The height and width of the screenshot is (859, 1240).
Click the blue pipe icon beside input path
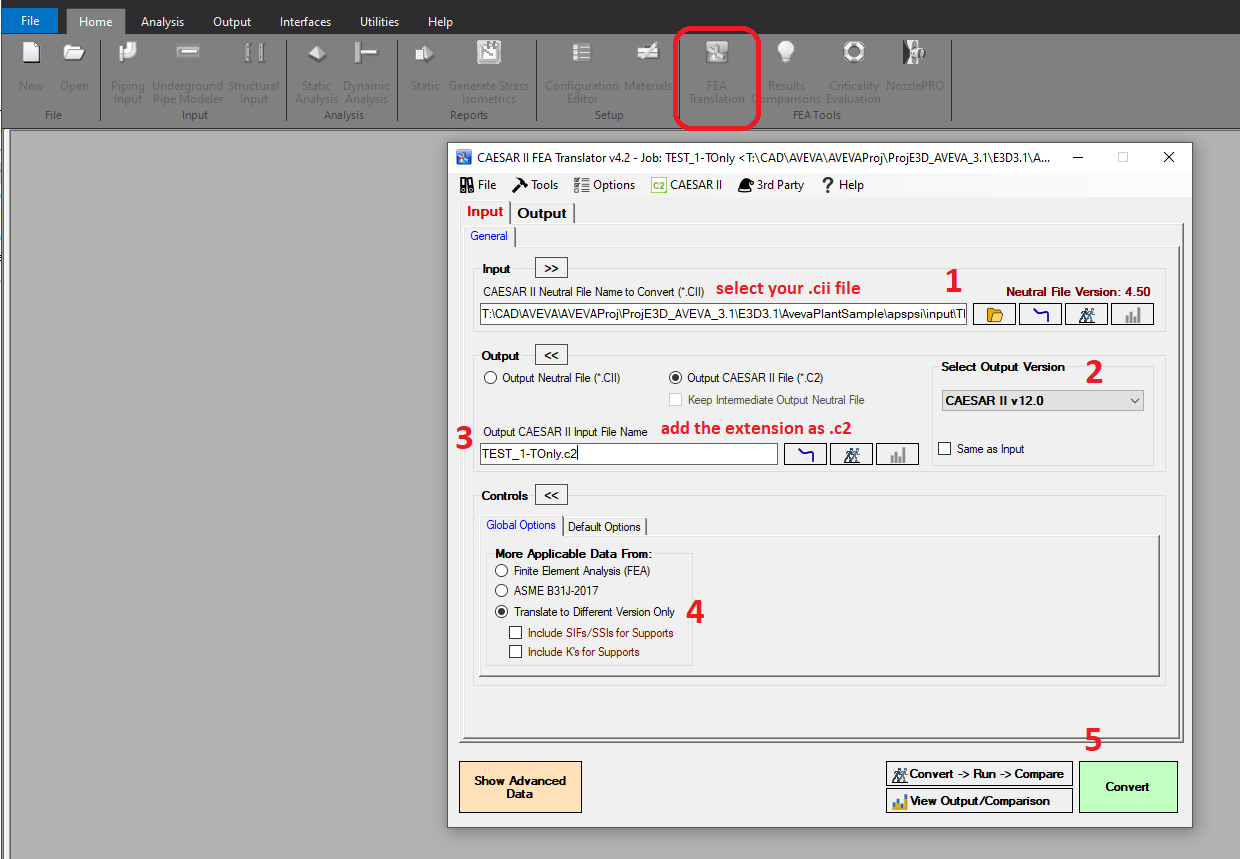(1040, 314)
